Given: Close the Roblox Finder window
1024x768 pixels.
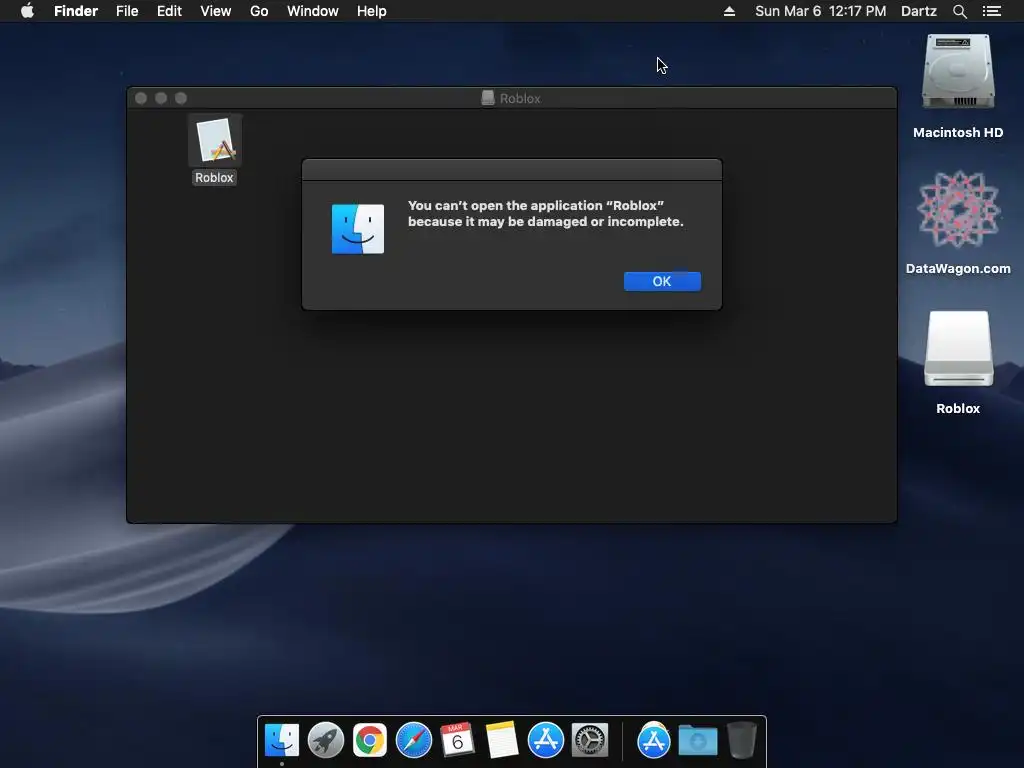Looking at the screenshot, I should point(140,98).
